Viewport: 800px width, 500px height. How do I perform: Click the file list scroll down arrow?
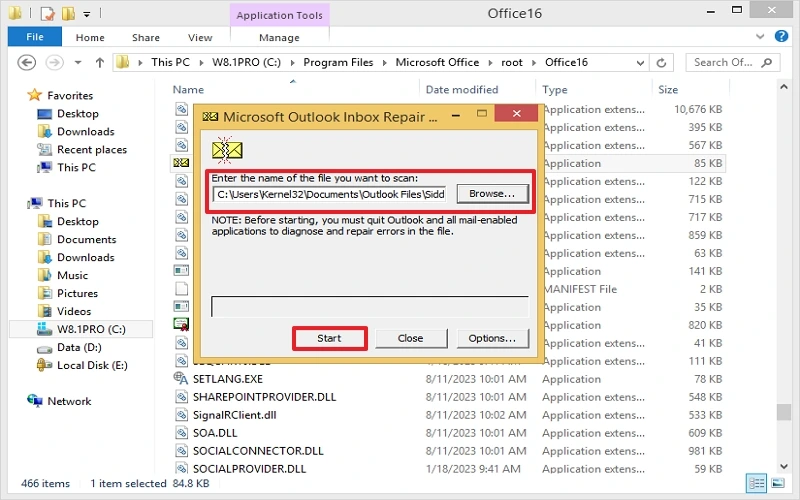[784, 466]
